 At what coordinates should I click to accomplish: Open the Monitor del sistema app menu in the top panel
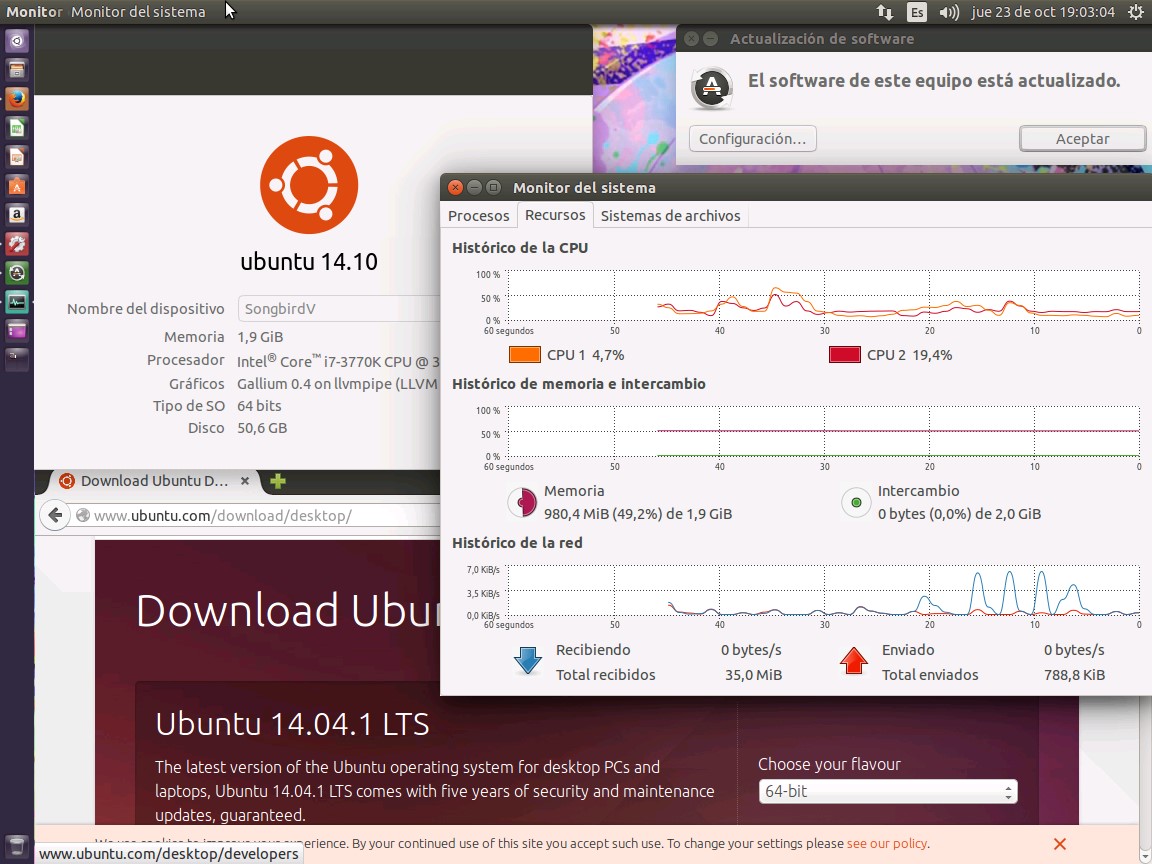point(138,12)
